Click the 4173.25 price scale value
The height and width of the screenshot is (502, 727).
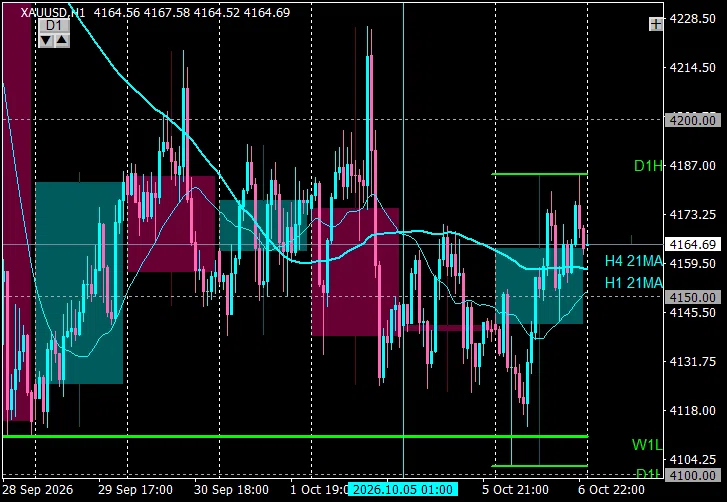click(x=693, y=215)
